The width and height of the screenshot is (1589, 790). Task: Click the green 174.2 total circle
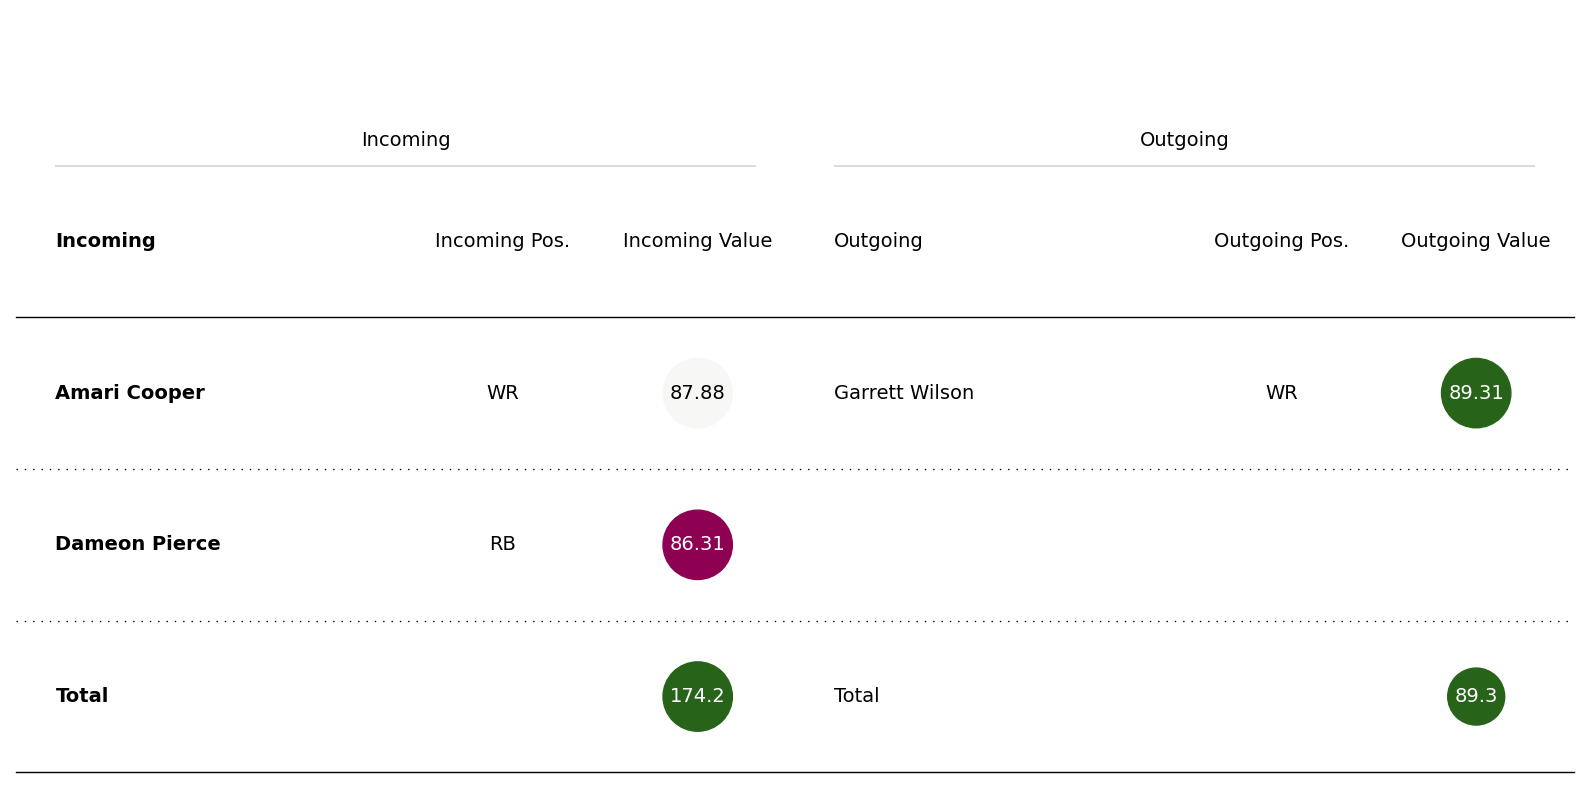coord(697,696)
